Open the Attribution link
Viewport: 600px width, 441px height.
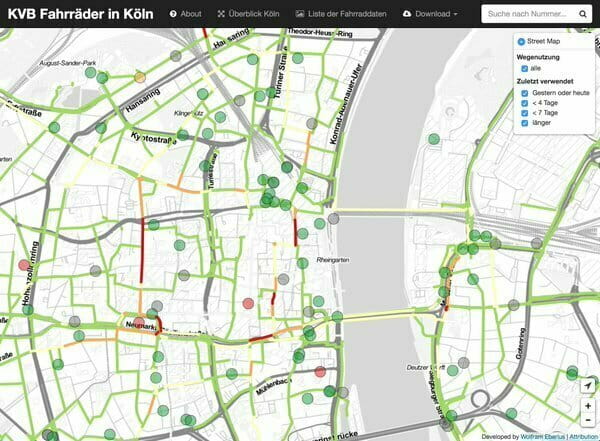pyautogui.click(x=584, y=437)
